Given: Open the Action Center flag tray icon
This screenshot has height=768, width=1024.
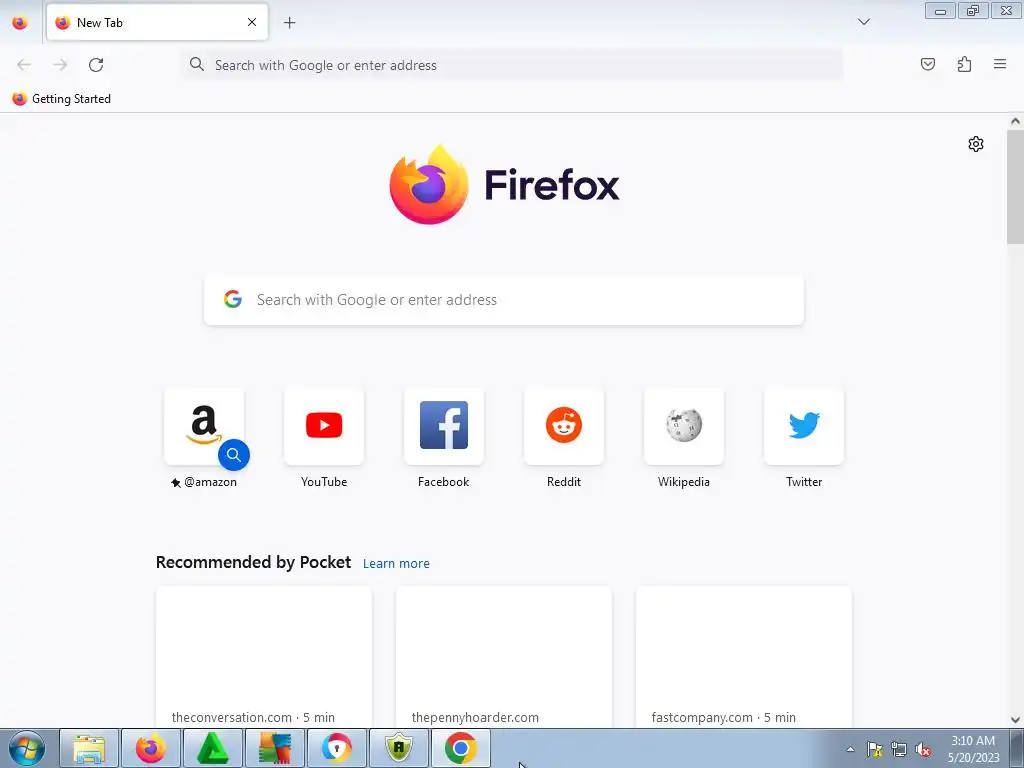Looking at the screenshot, I should tap(875, 750).
